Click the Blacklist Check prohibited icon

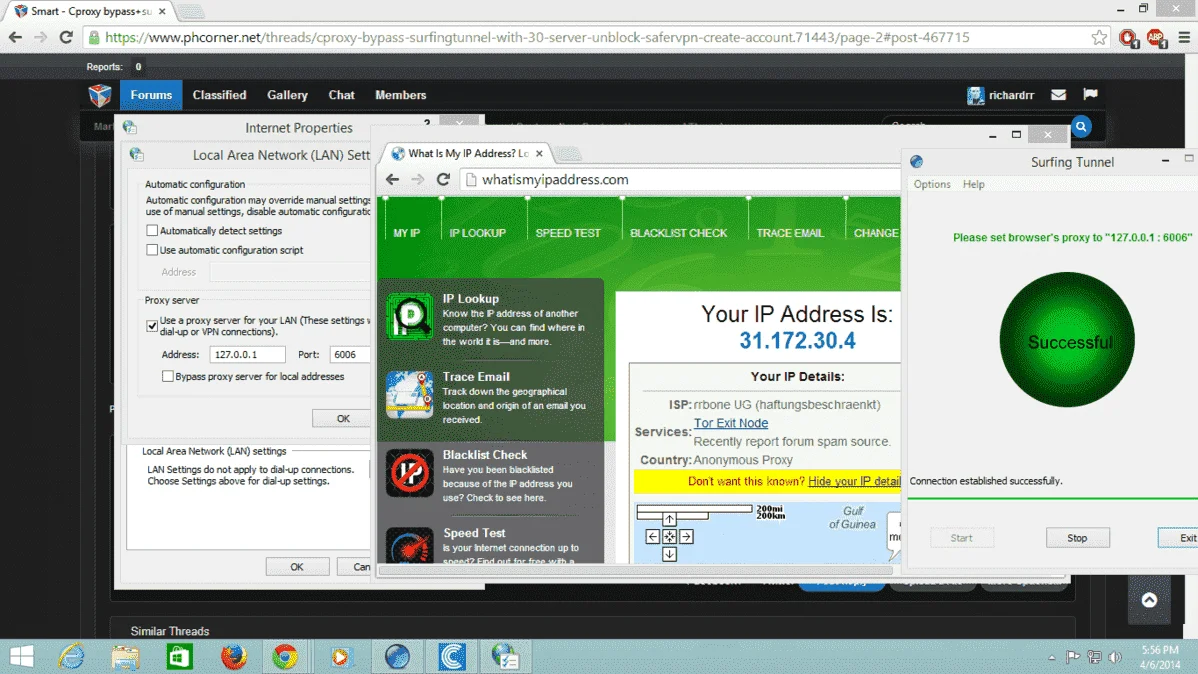(410, 473)
